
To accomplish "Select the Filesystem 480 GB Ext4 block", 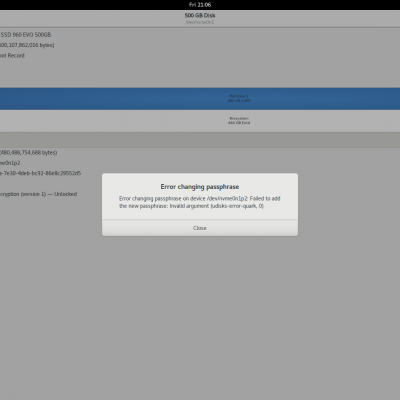I will point(200,121).
